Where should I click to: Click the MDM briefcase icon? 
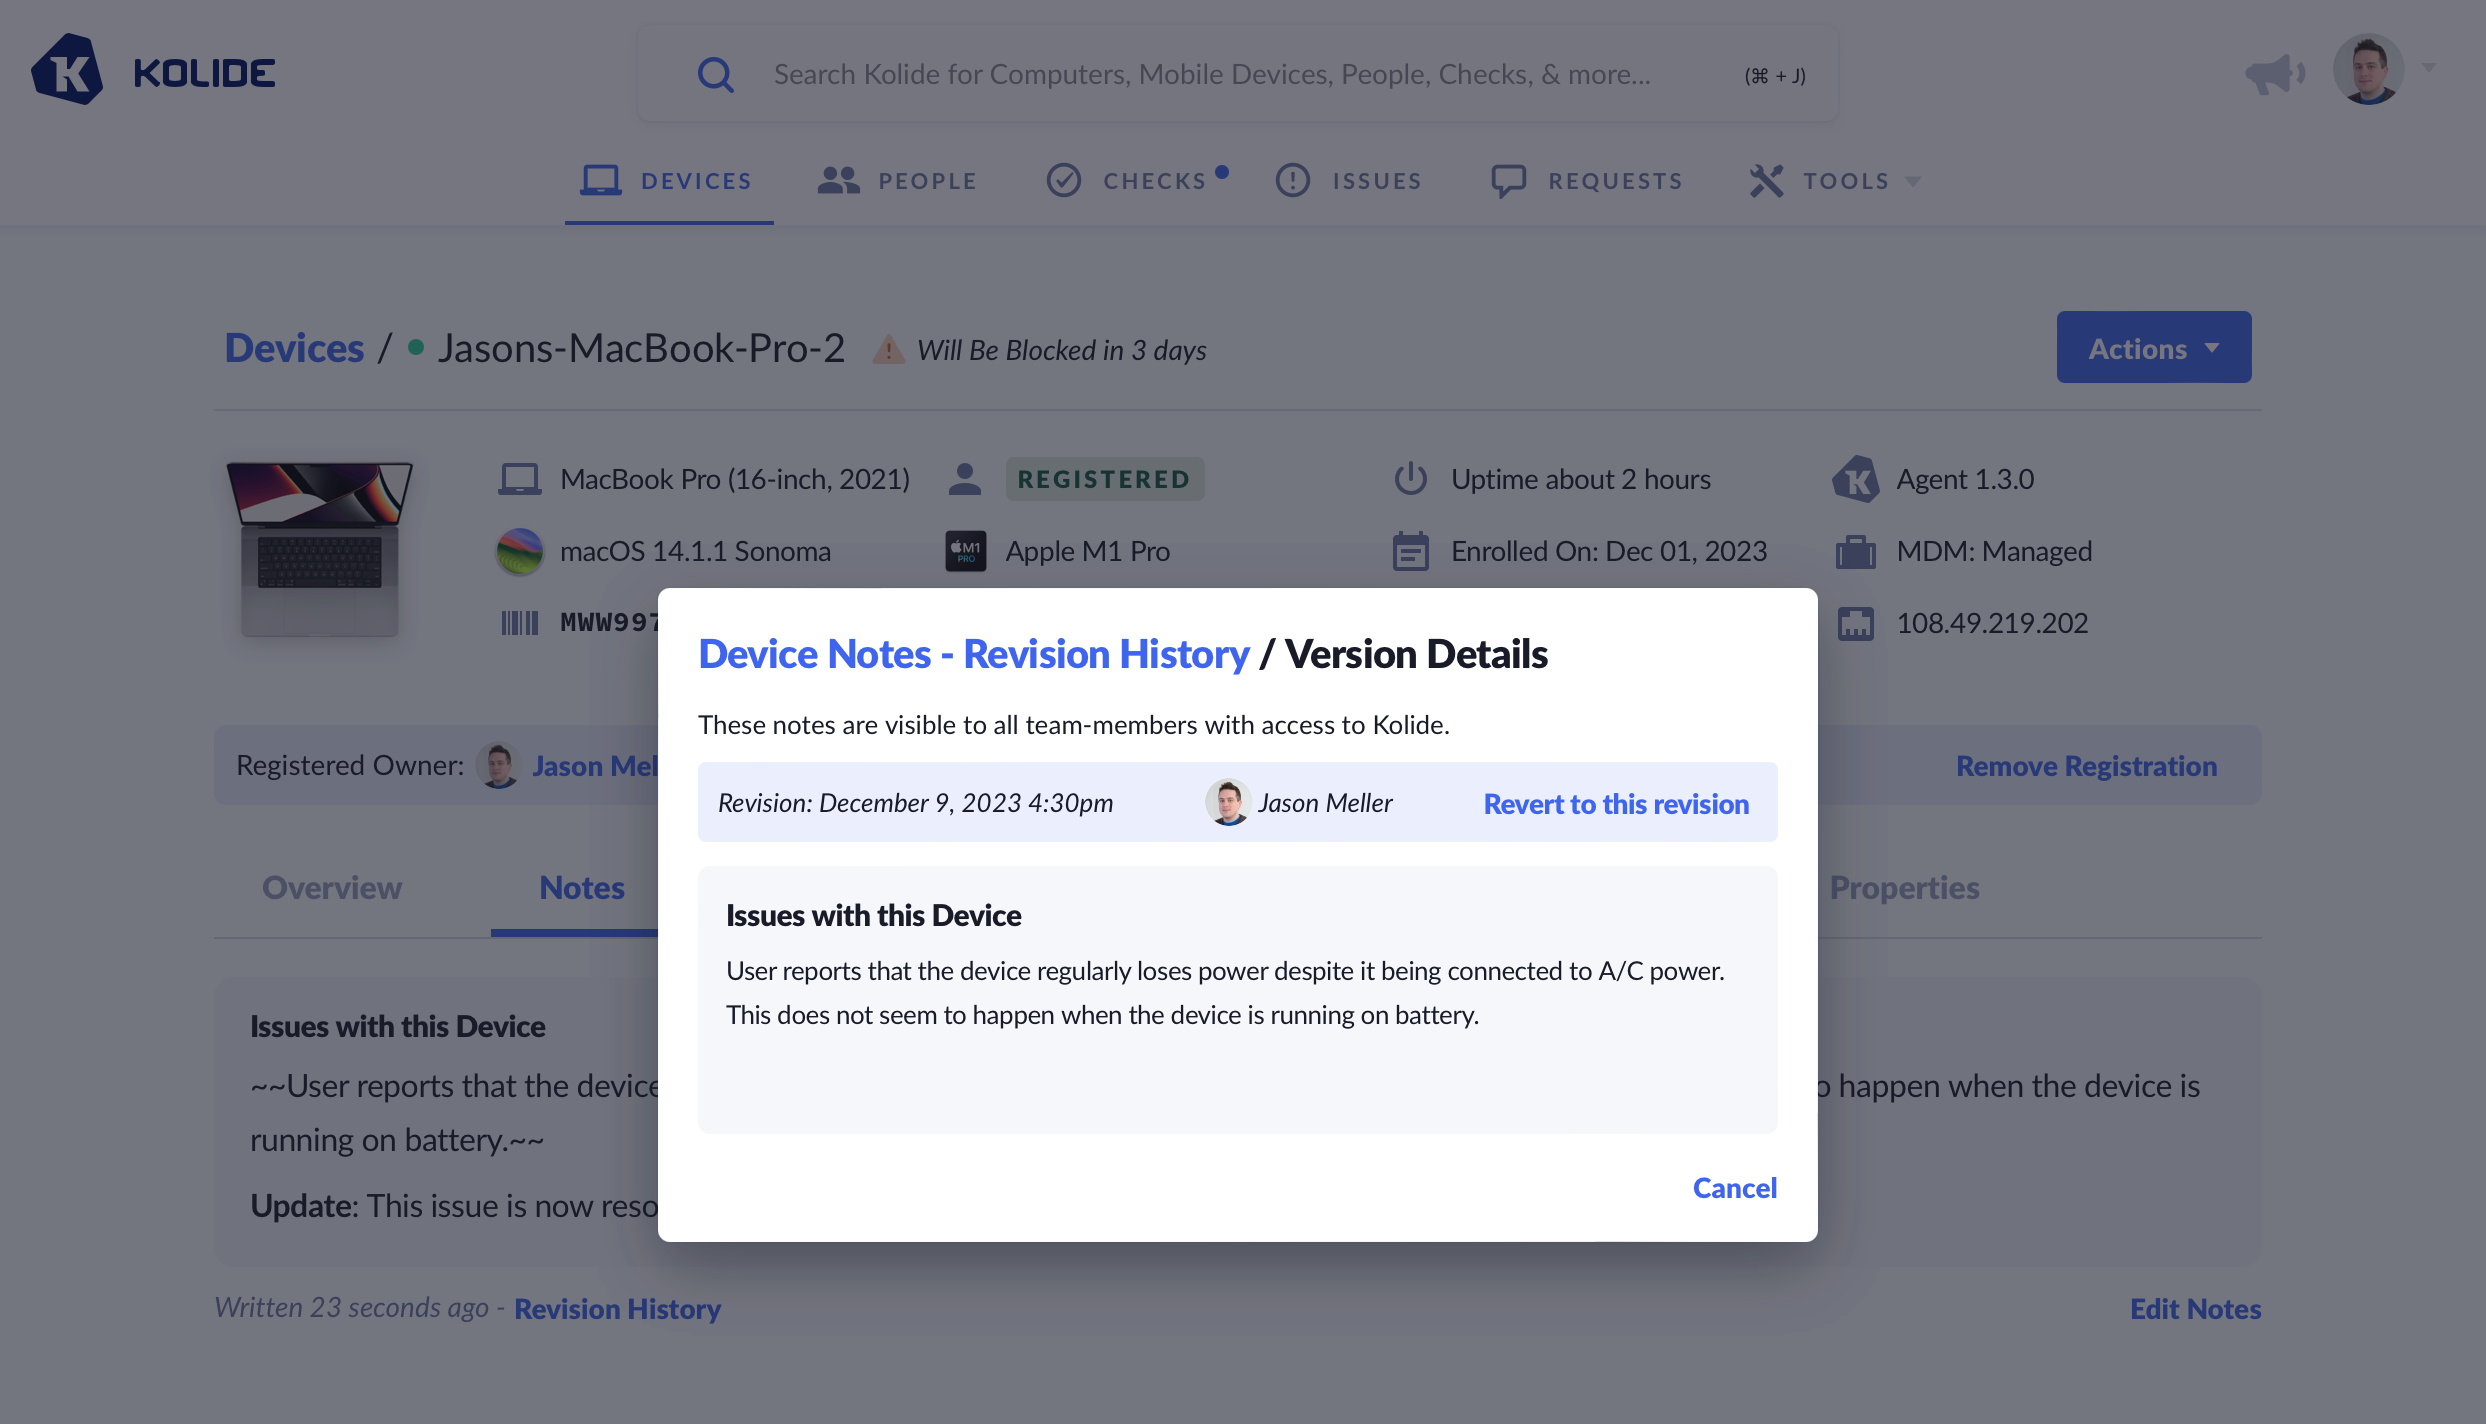click(x=1856, y=551)
